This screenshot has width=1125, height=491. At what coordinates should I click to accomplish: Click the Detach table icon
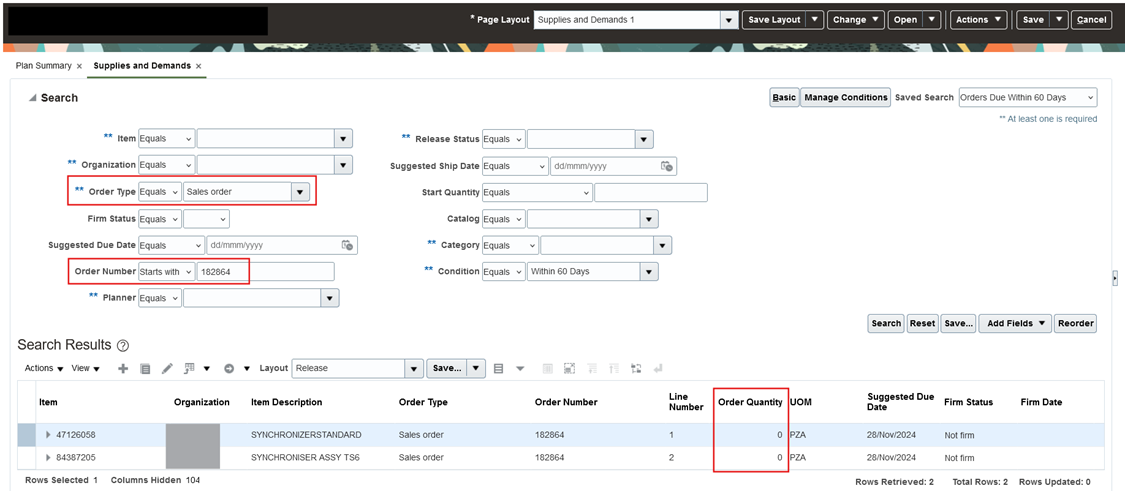(x=570, y=368)
